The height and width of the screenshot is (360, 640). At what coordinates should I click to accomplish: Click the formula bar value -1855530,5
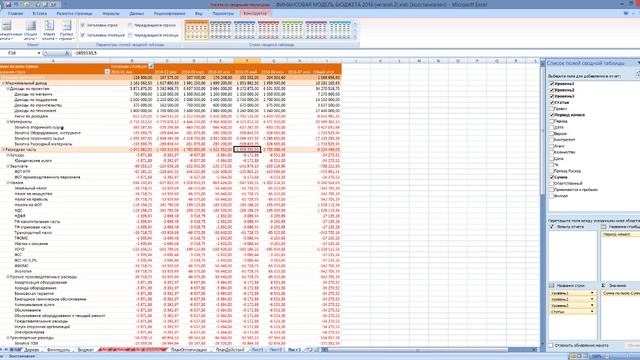tap(85, 53)
